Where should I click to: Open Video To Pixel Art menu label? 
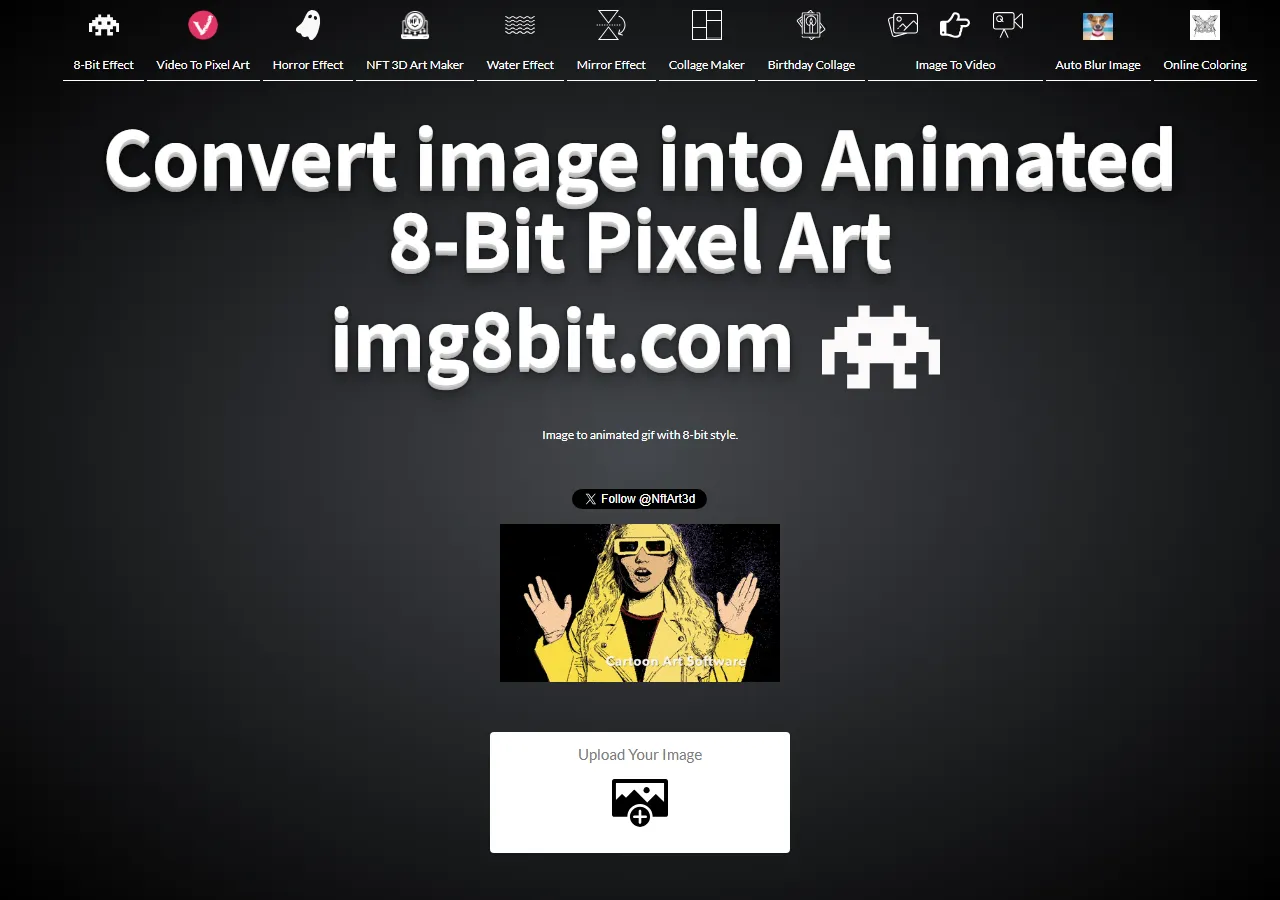[203, 65]
